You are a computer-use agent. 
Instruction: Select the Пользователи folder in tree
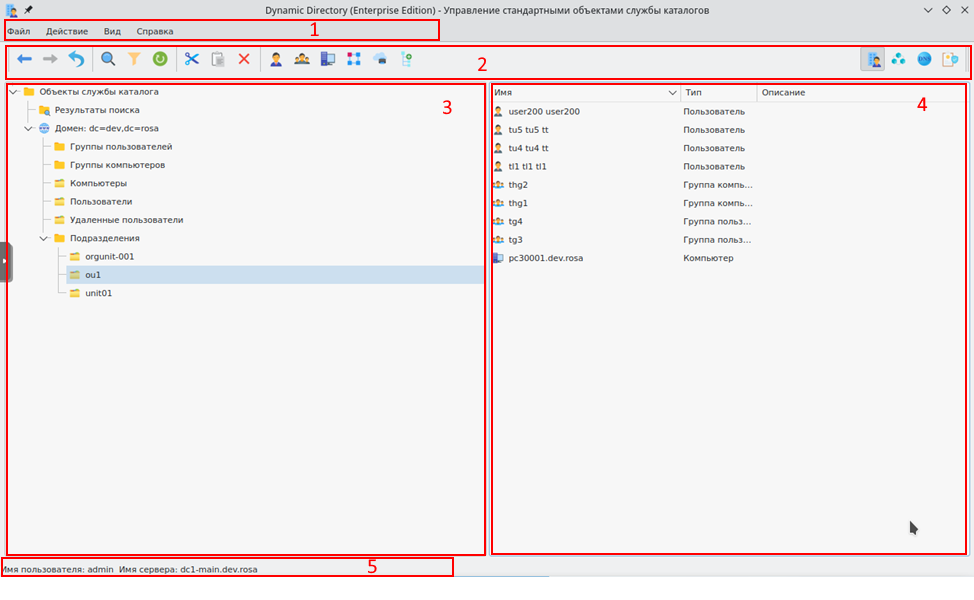pos(100,201)
